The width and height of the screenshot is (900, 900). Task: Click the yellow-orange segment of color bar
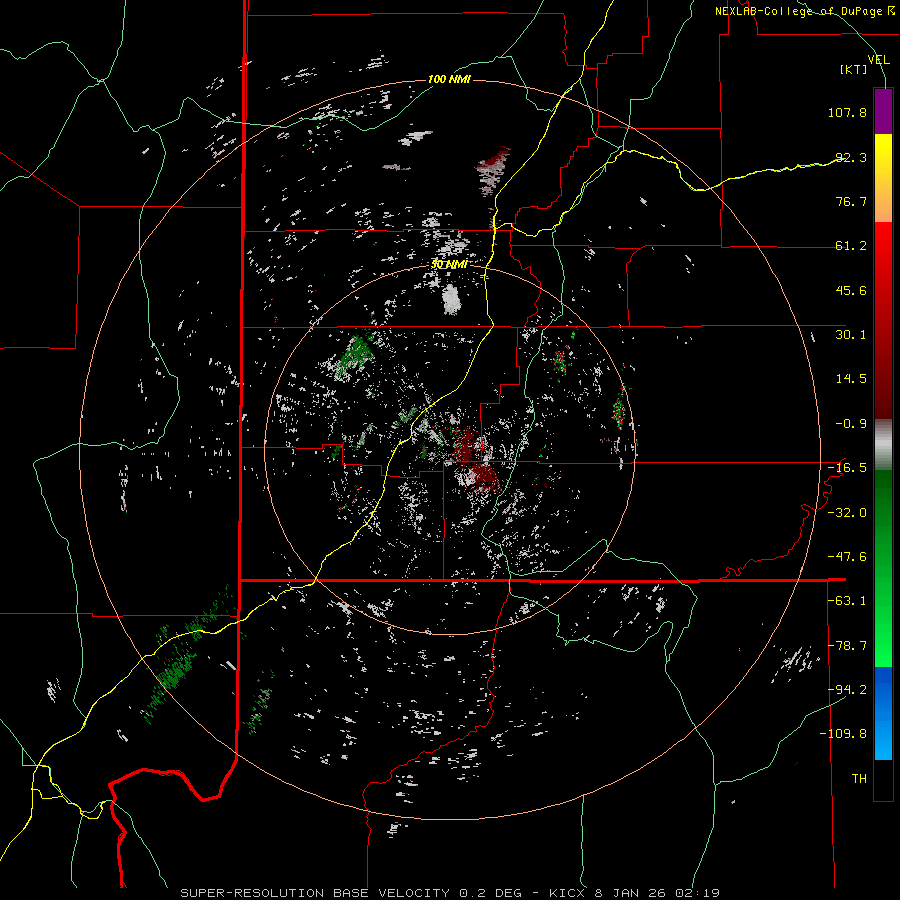coord(883,178)
